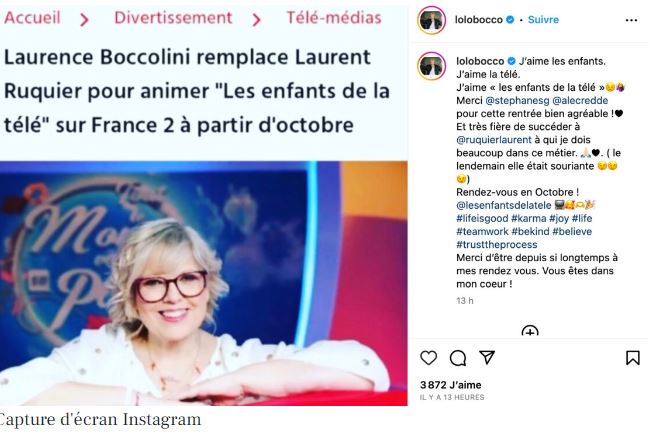Viewport: 655px width, 436px height.
Task: Open comments with the speech bubble icon
Action: [458, 358]
